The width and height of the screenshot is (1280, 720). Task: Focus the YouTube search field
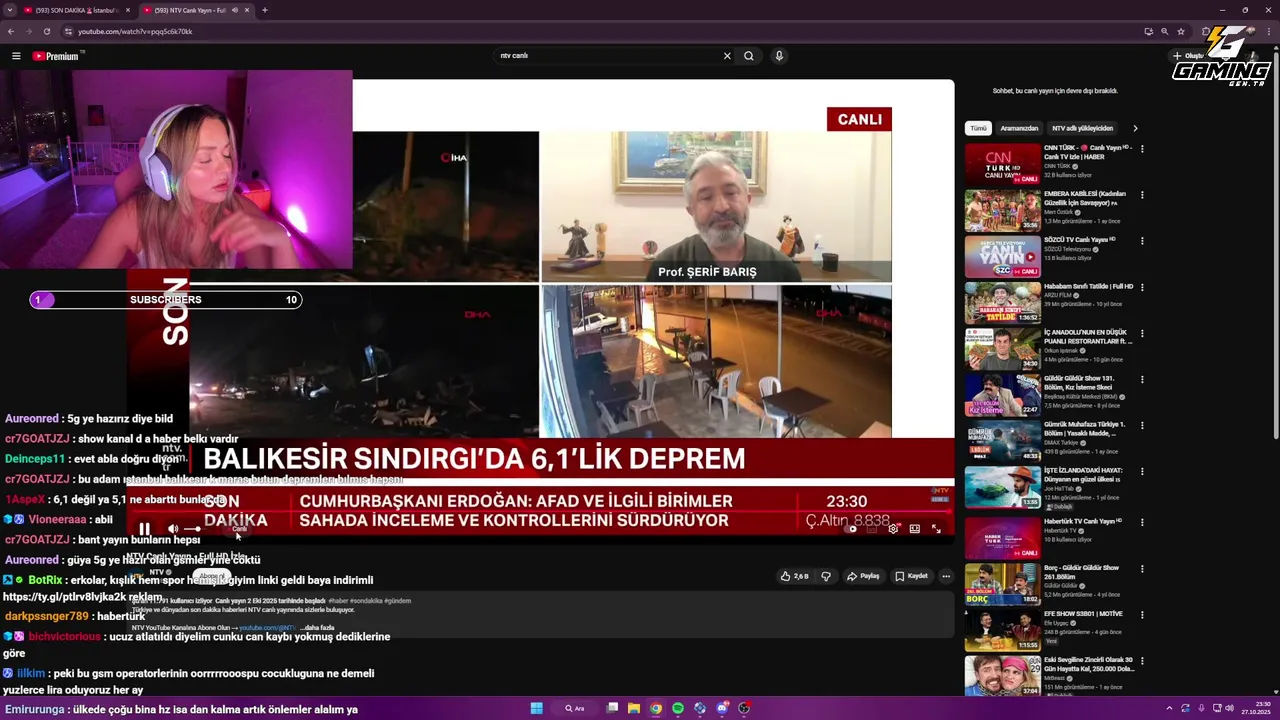608,56
